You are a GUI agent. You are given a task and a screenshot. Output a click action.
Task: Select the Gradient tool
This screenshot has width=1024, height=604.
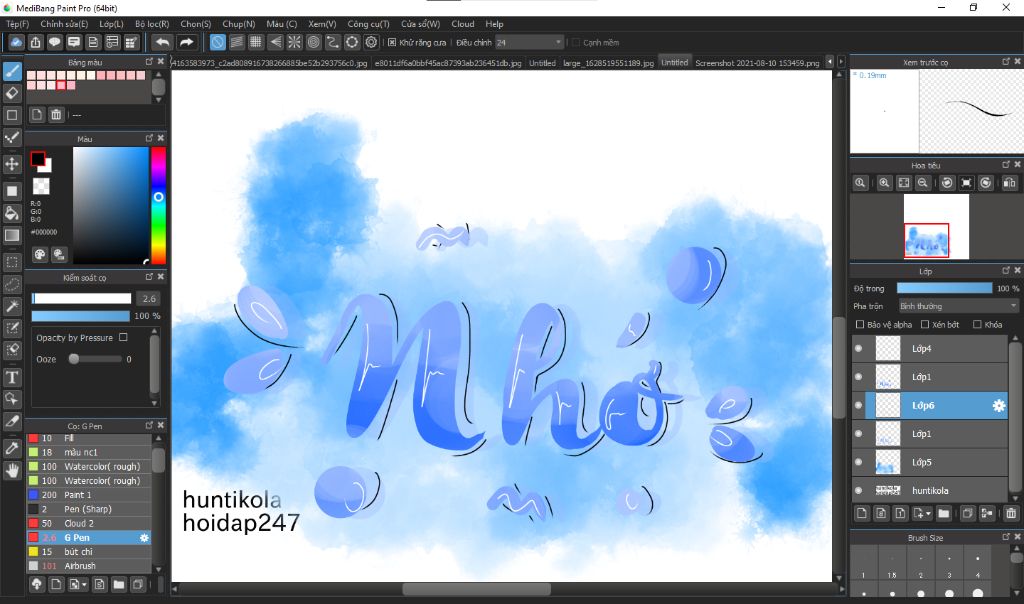click(x=12, y=235)
